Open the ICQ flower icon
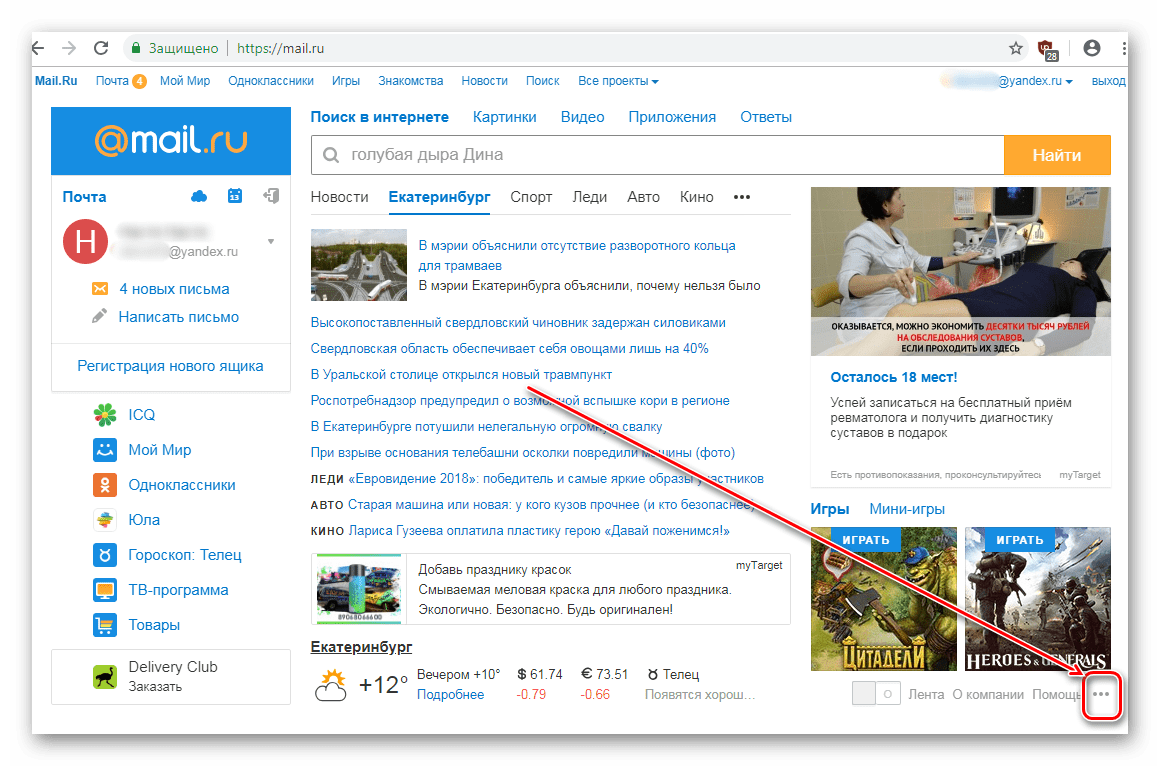Screen dimensions: 1160x766 (105, 414)
